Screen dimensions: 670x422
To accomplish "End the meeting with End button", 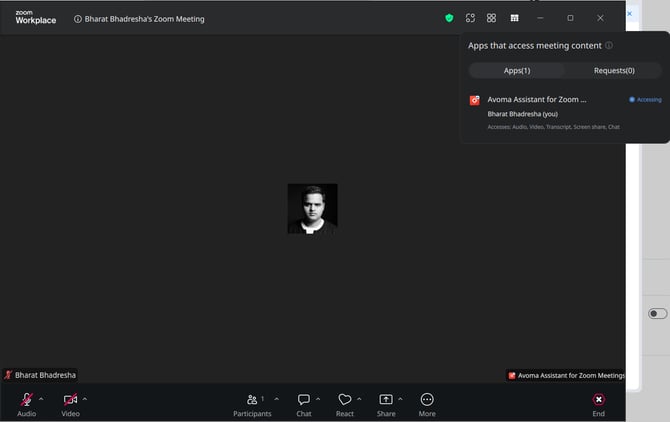I will [598, 404].
